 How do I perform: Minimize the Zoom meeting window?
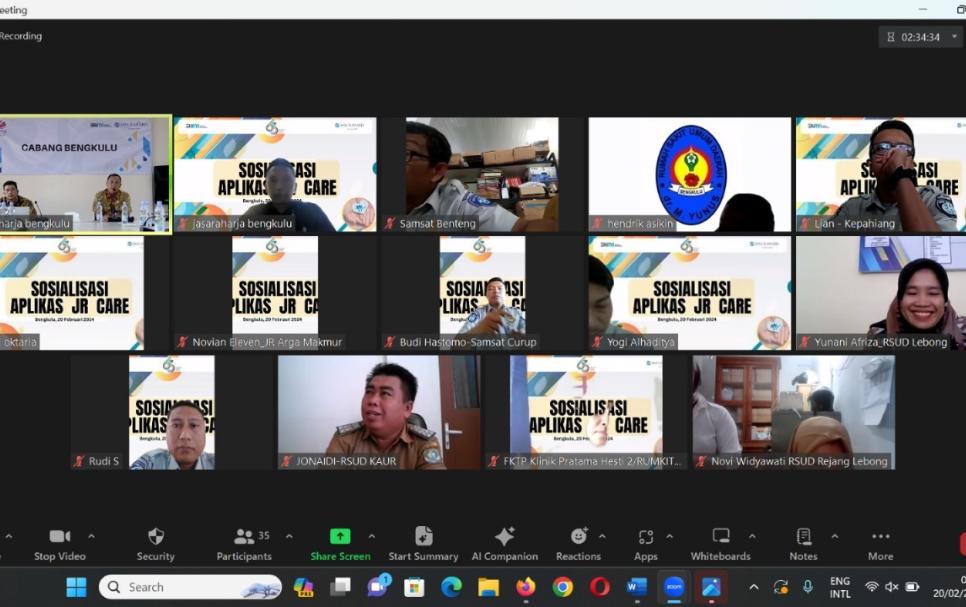(922, 9)
